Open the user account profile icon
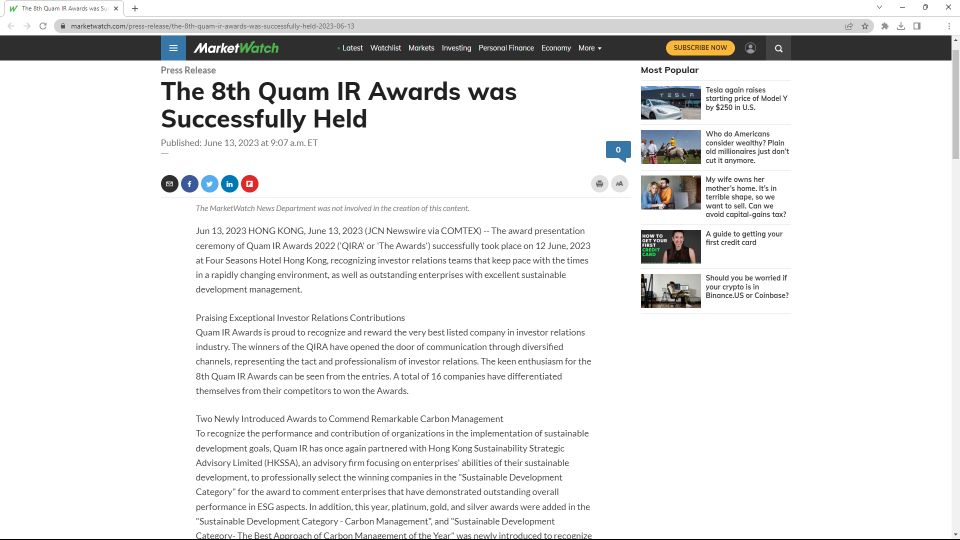Image resolution: width=960 pixels, height=540 pixels. [750, 48]
